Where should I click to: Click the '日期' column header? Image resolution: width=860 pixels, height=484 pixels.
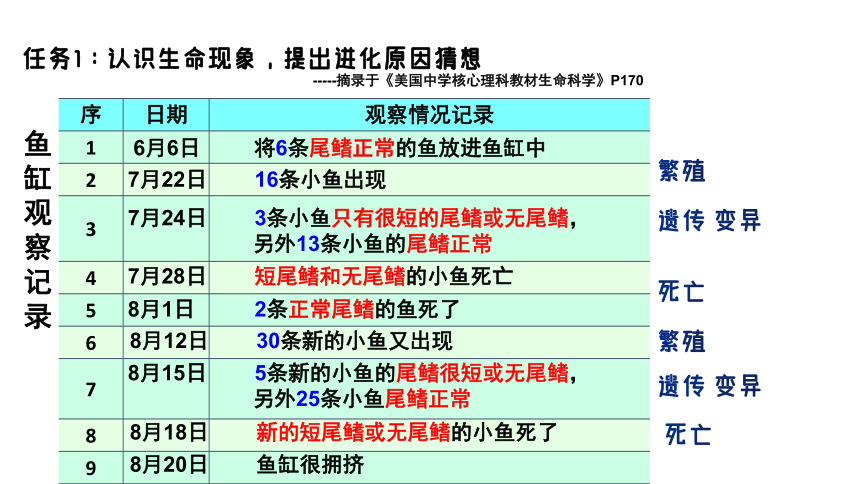click(x=166, y=115)
